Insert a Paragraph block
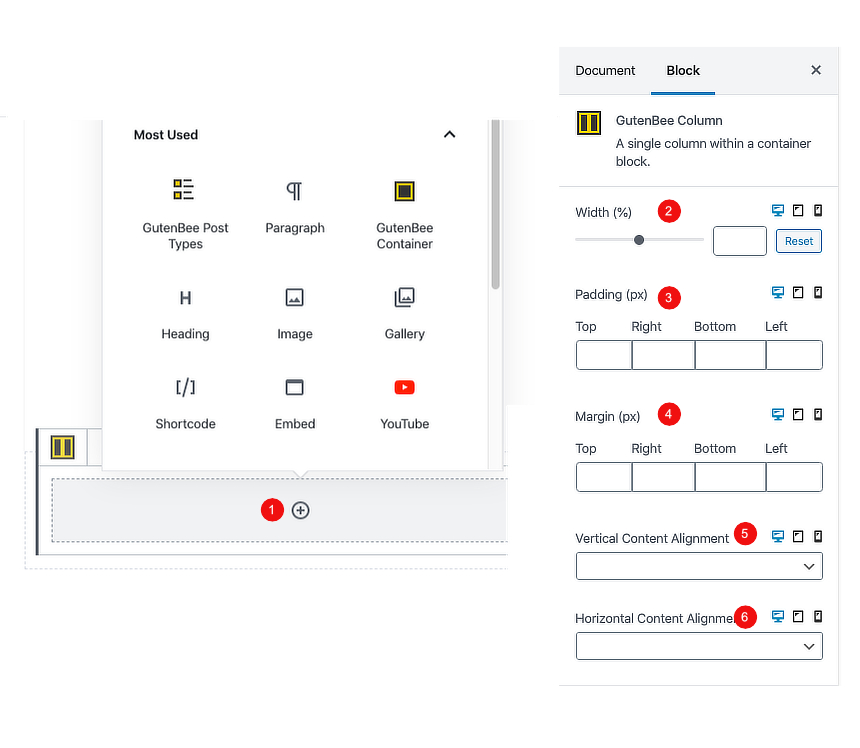The width and height of the screenshot is (860, 748). click(x=294, y=205)
